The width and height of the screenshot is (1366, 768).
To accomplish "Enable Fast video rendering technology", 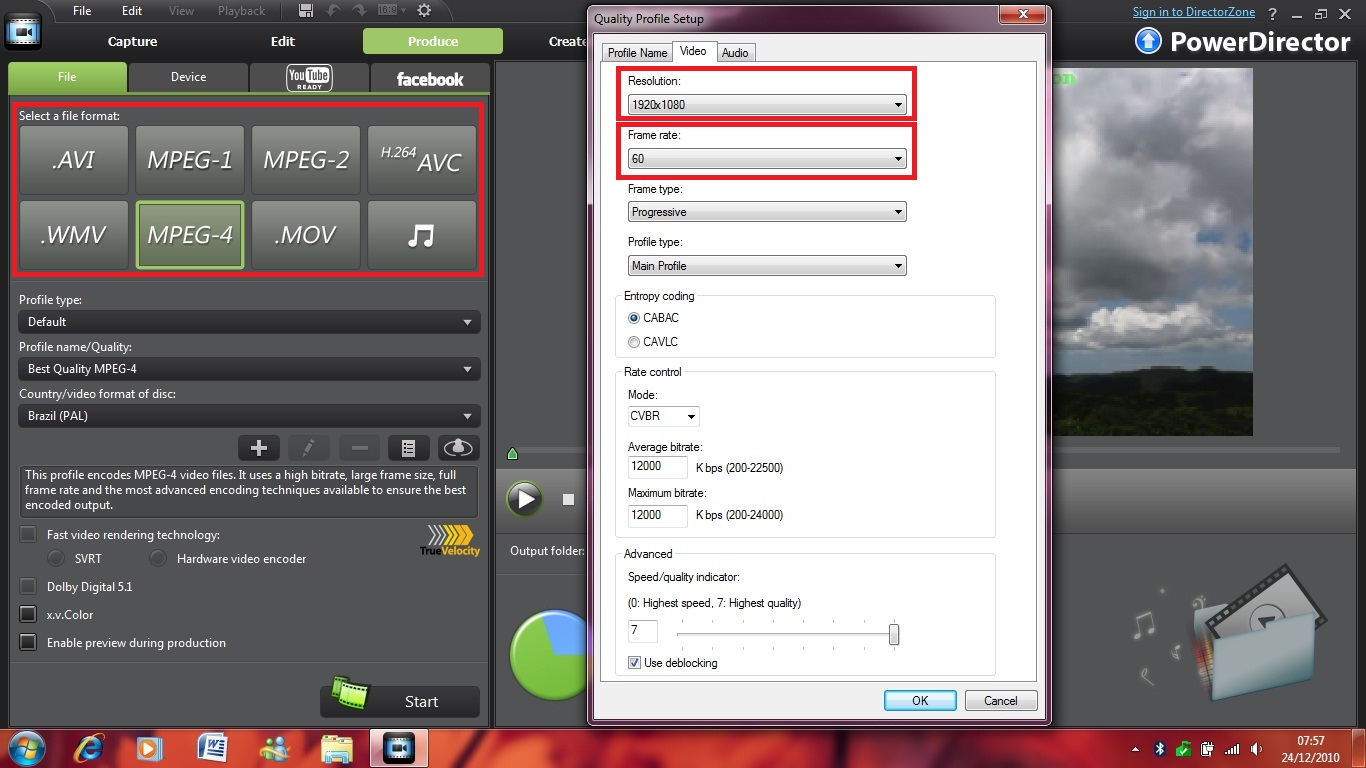I will pyautogui.click(x=28, y=535).
